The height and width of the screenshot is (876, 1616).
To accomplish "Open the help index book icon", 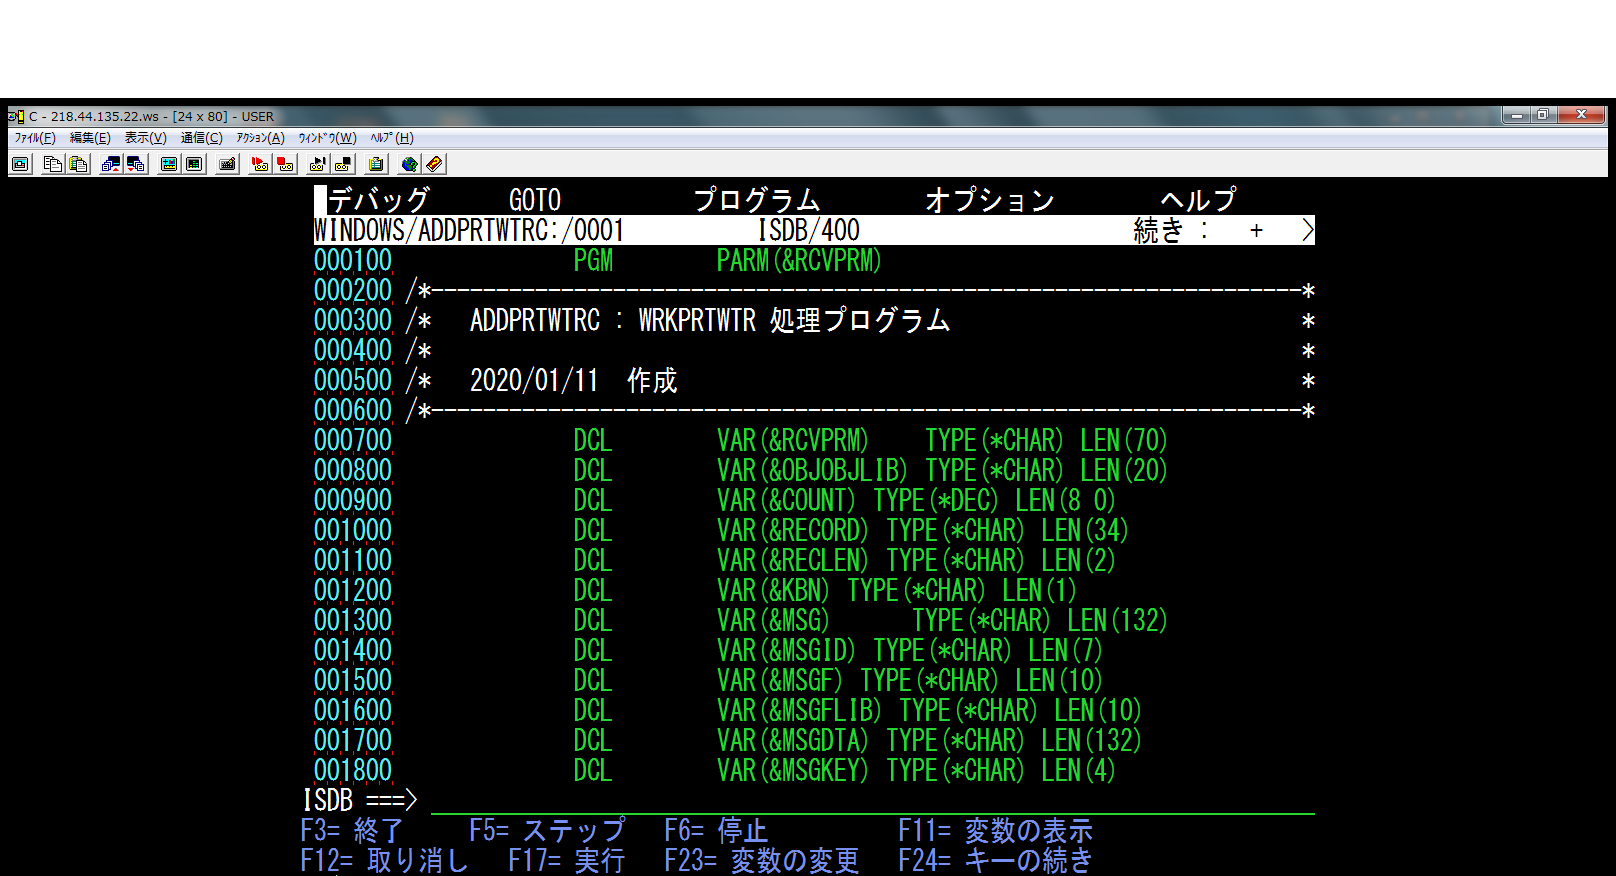I will pos(434,164).
